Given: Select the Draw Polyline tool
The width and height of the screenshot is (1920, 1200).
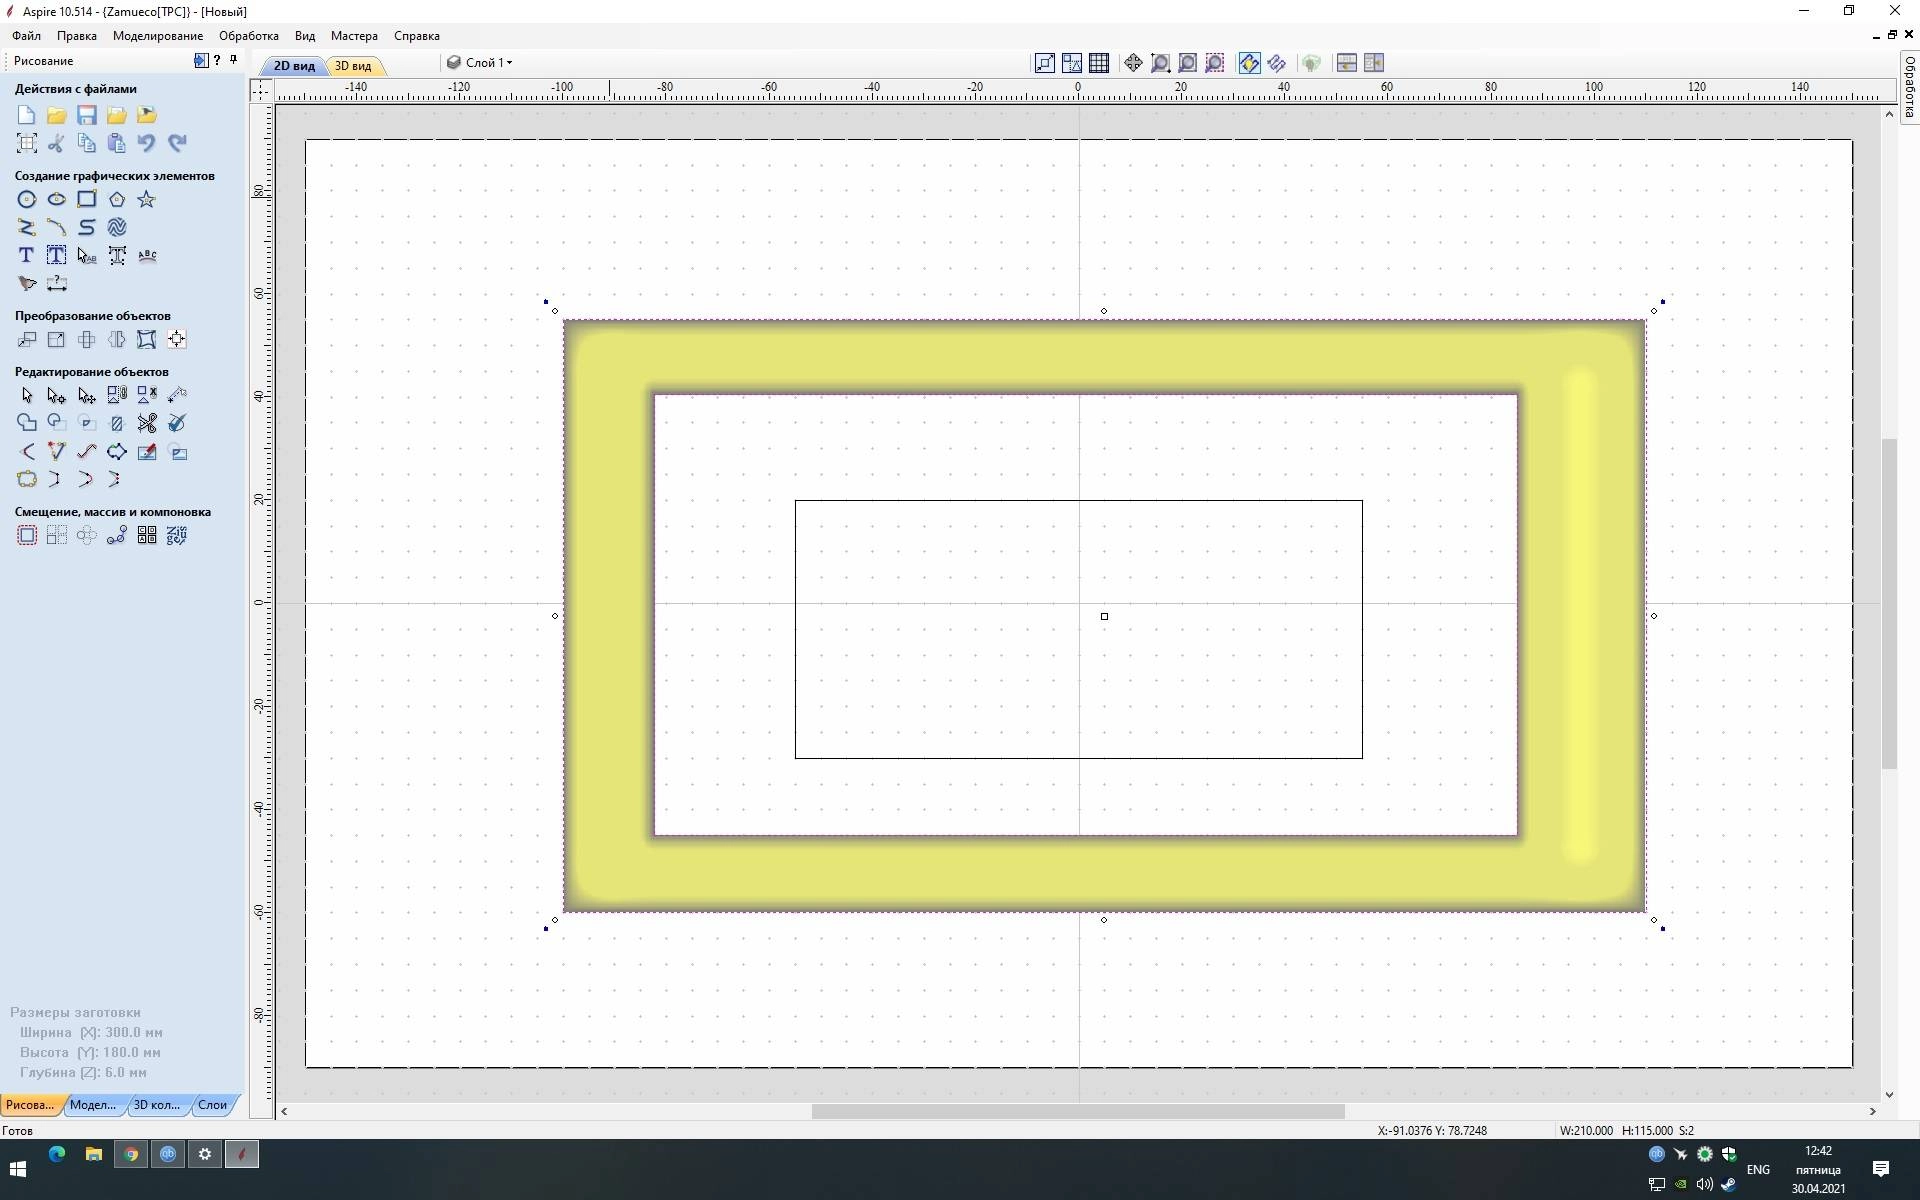Looking at the screenshot, I should [26, 227].
